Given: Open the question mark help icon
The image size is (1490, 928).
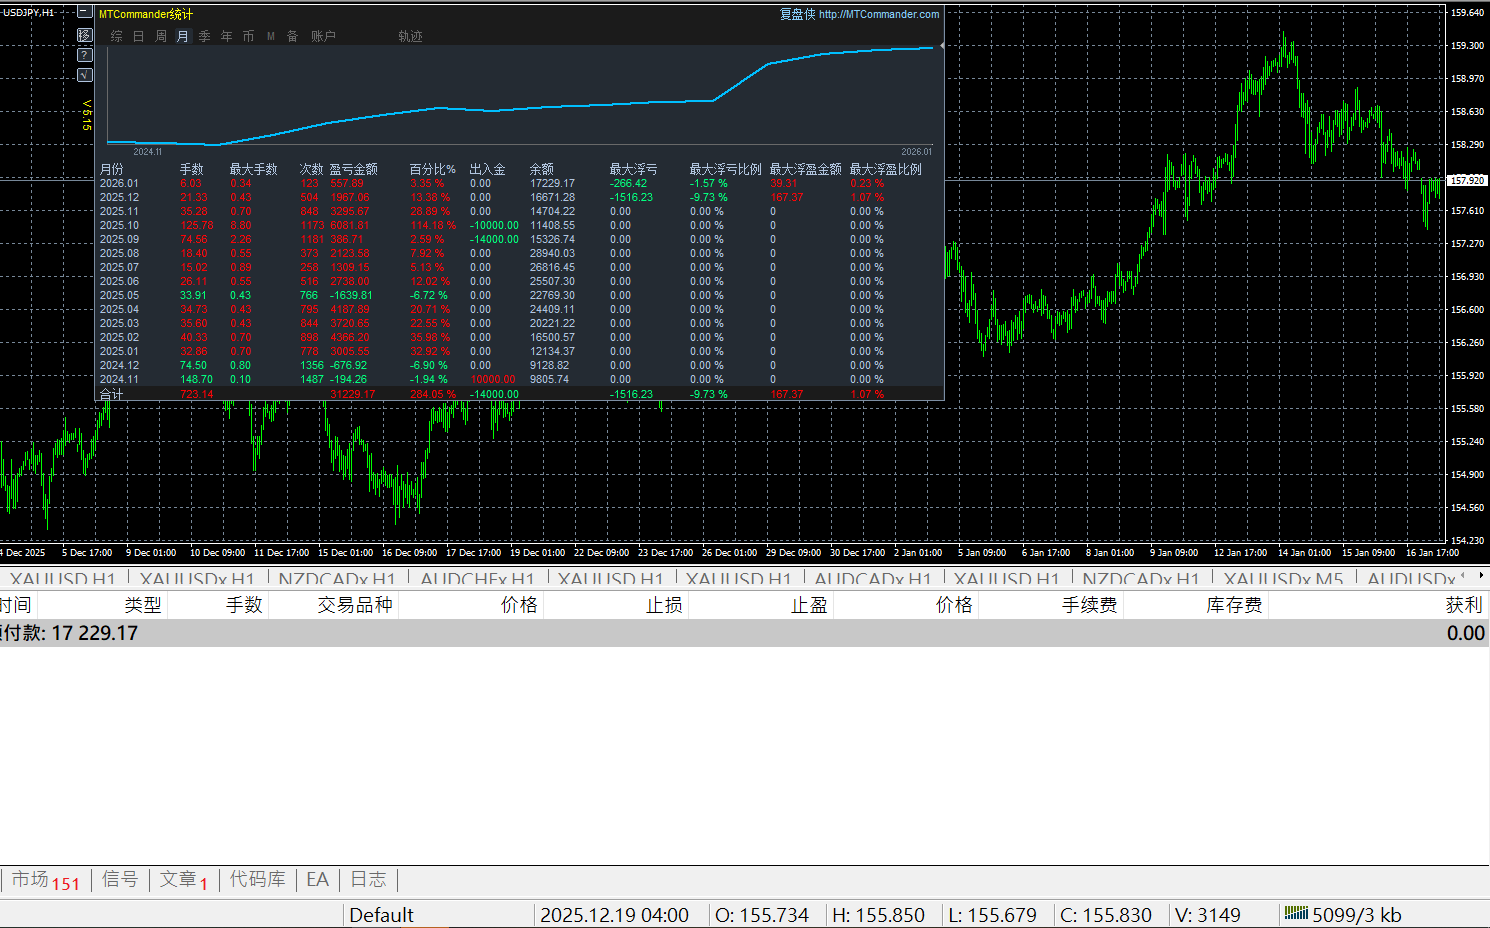Looking at the screenshot, I should point(85,55).
